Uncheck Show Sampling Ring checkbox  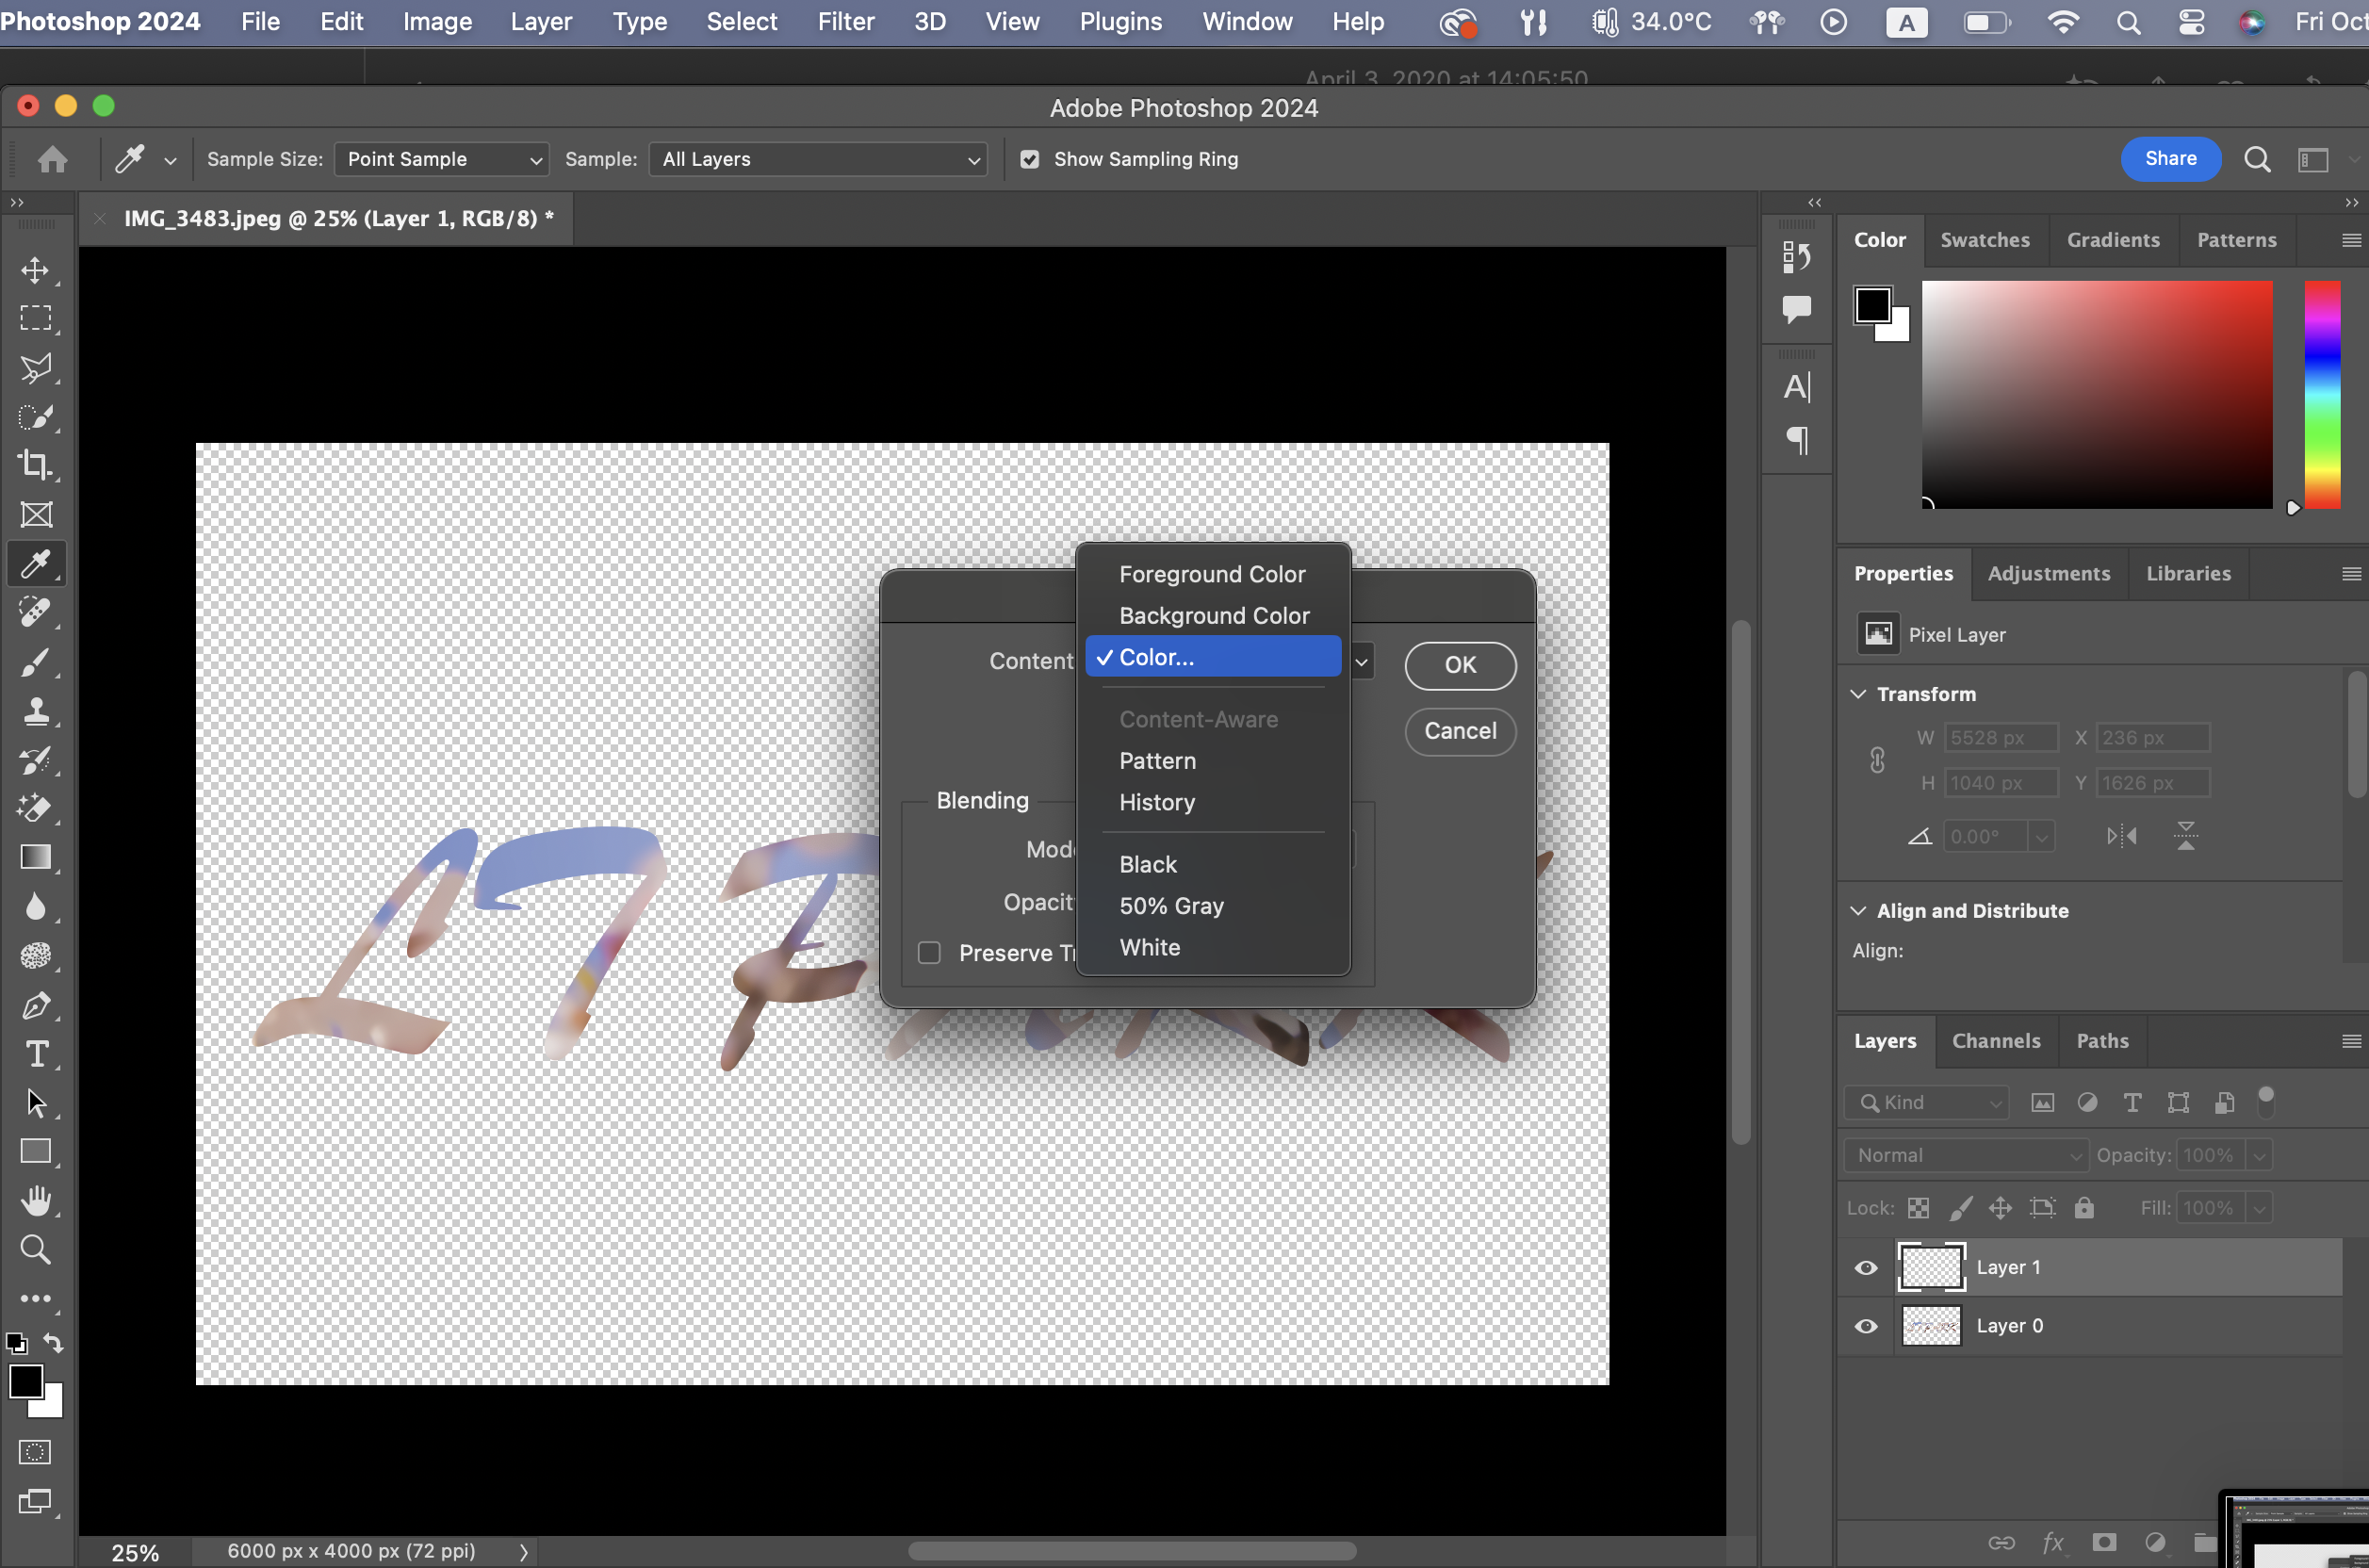1030,159
